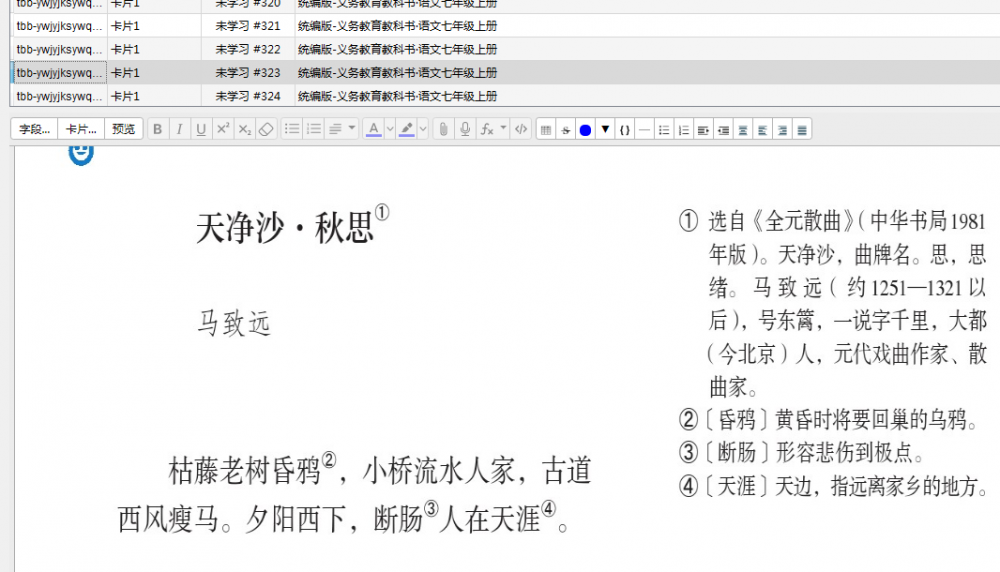Viewport: 1000px width, 572px height.
Task: Toggle underline formatting
Action: click(201, 129)
